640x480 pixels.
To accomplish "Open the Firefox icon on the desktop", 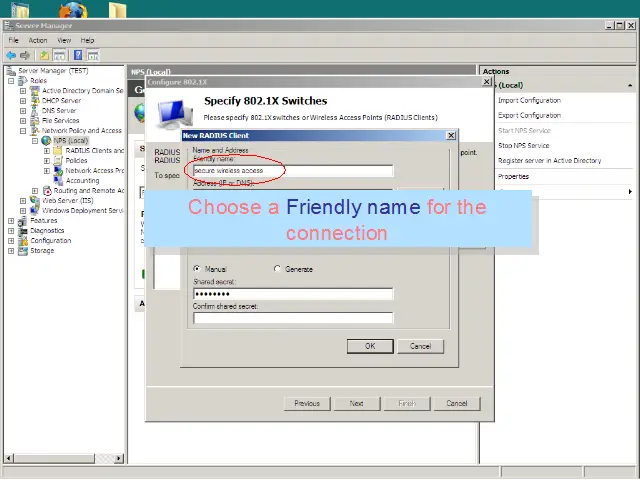I will click(73, 10).
